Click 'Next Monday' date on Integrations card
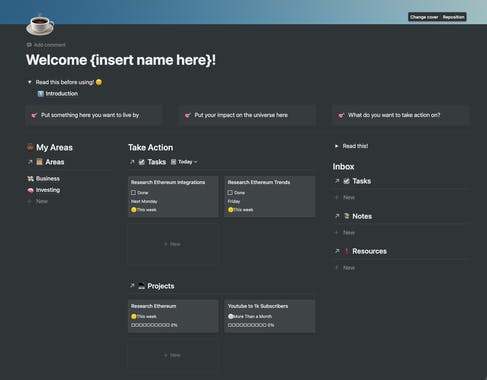487x380 pixels. click(x=144, y=201)
